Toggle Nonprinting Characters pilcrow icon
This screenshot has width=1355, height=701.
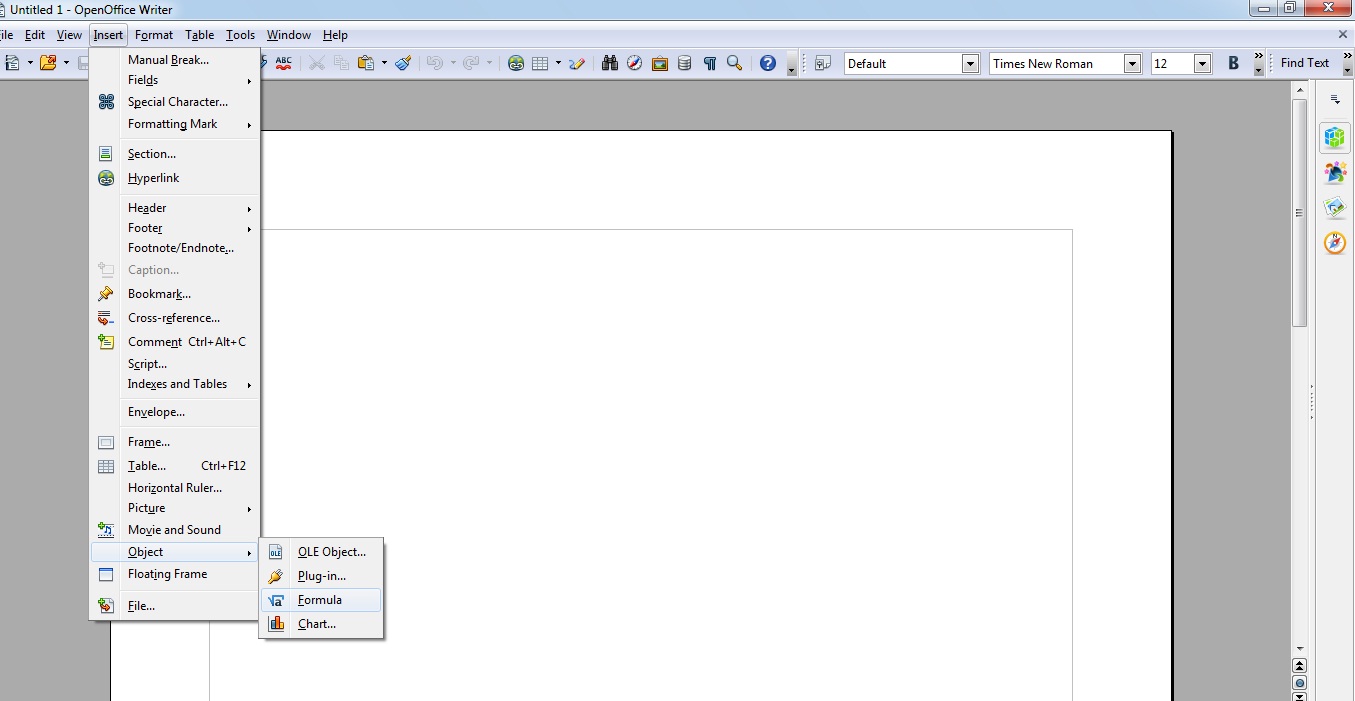coord(710,63)
